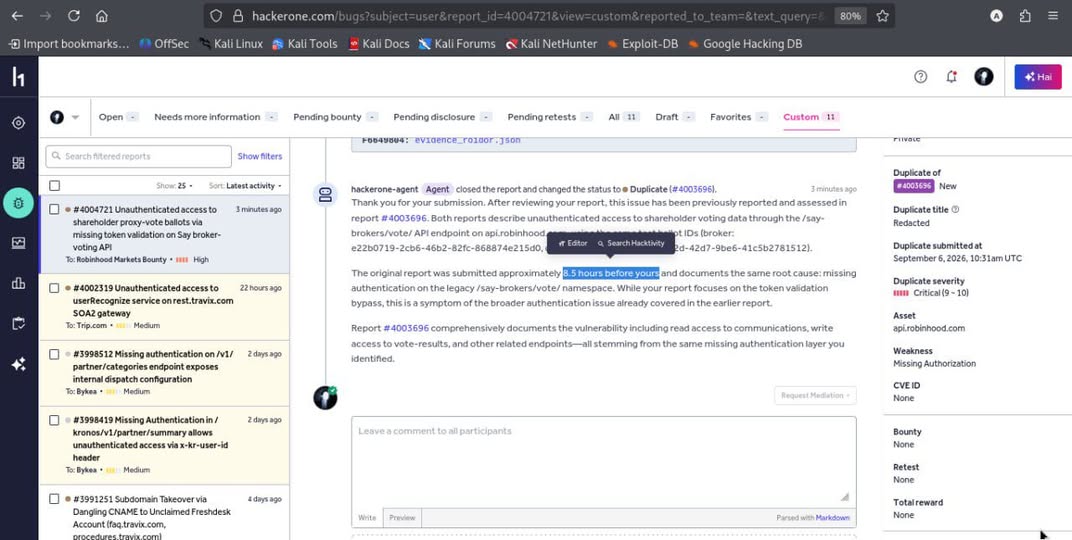Open the OffSec bookmark
The height and width of the screenshot is (540, 1072).
164,44
